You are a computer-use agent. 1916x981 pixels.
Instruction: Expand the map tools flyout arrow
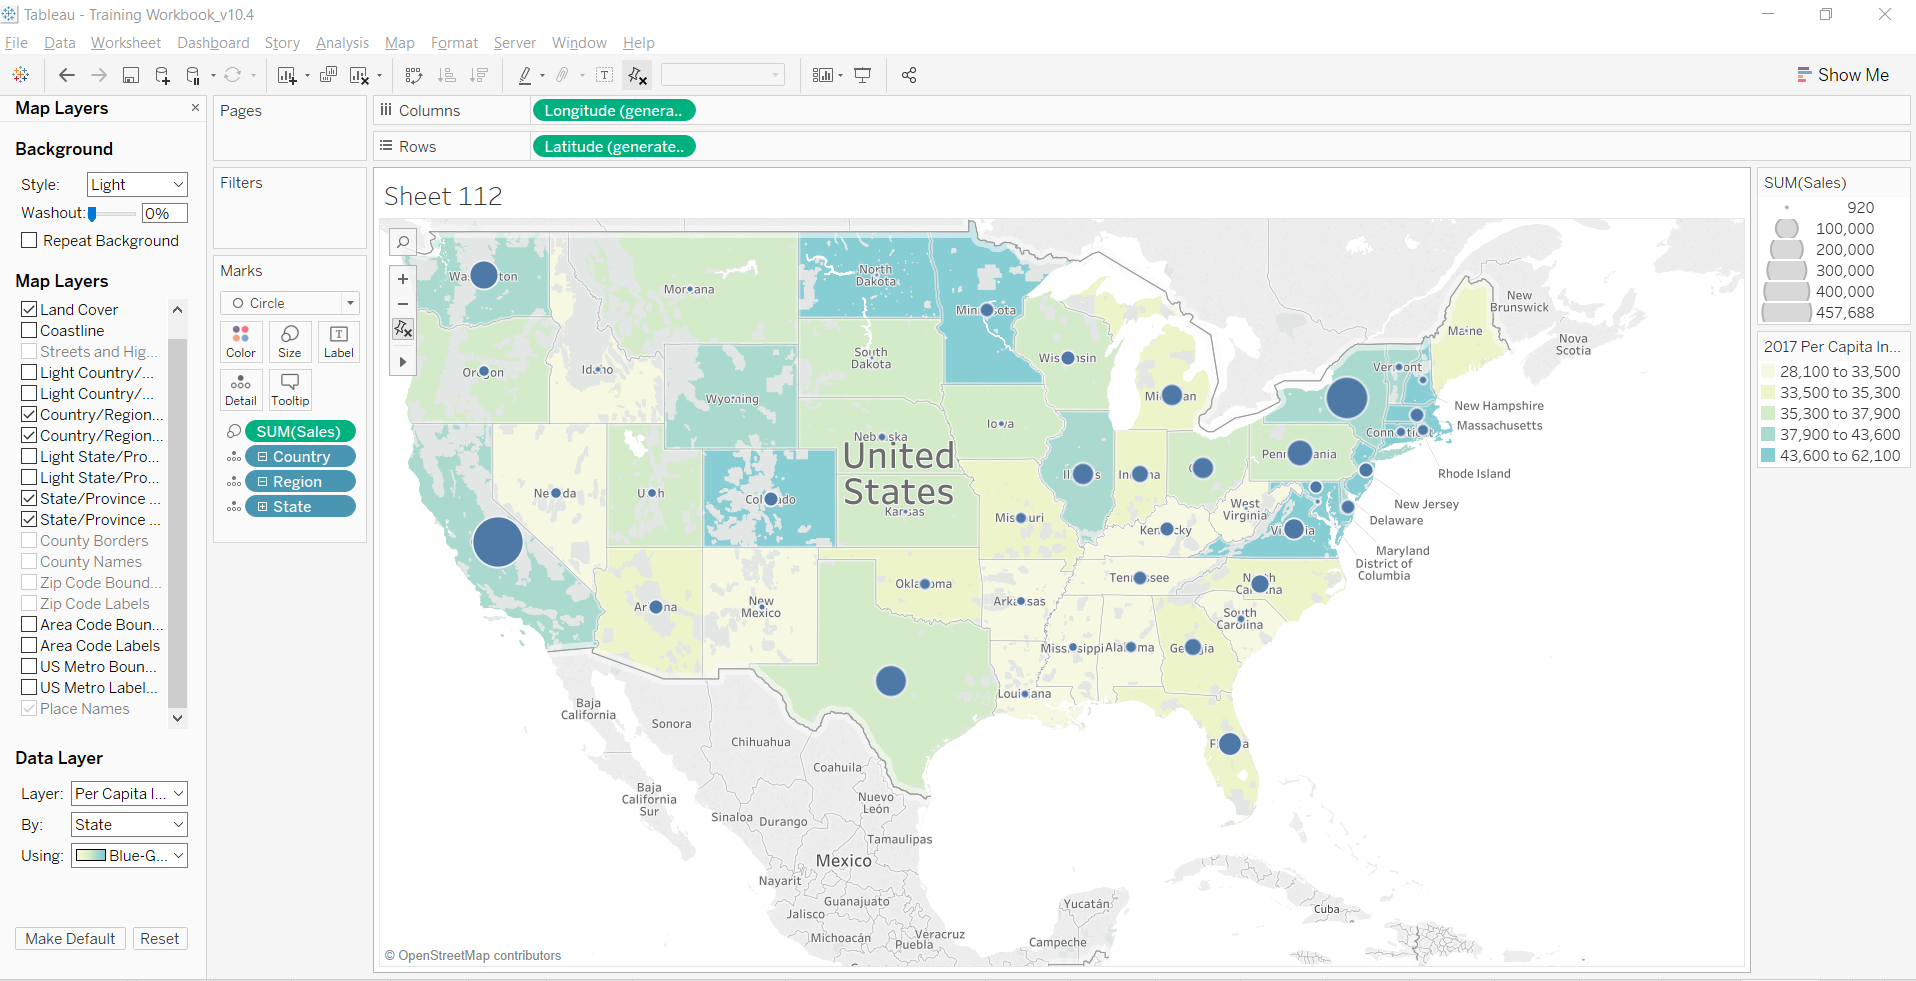pos(403,362)
